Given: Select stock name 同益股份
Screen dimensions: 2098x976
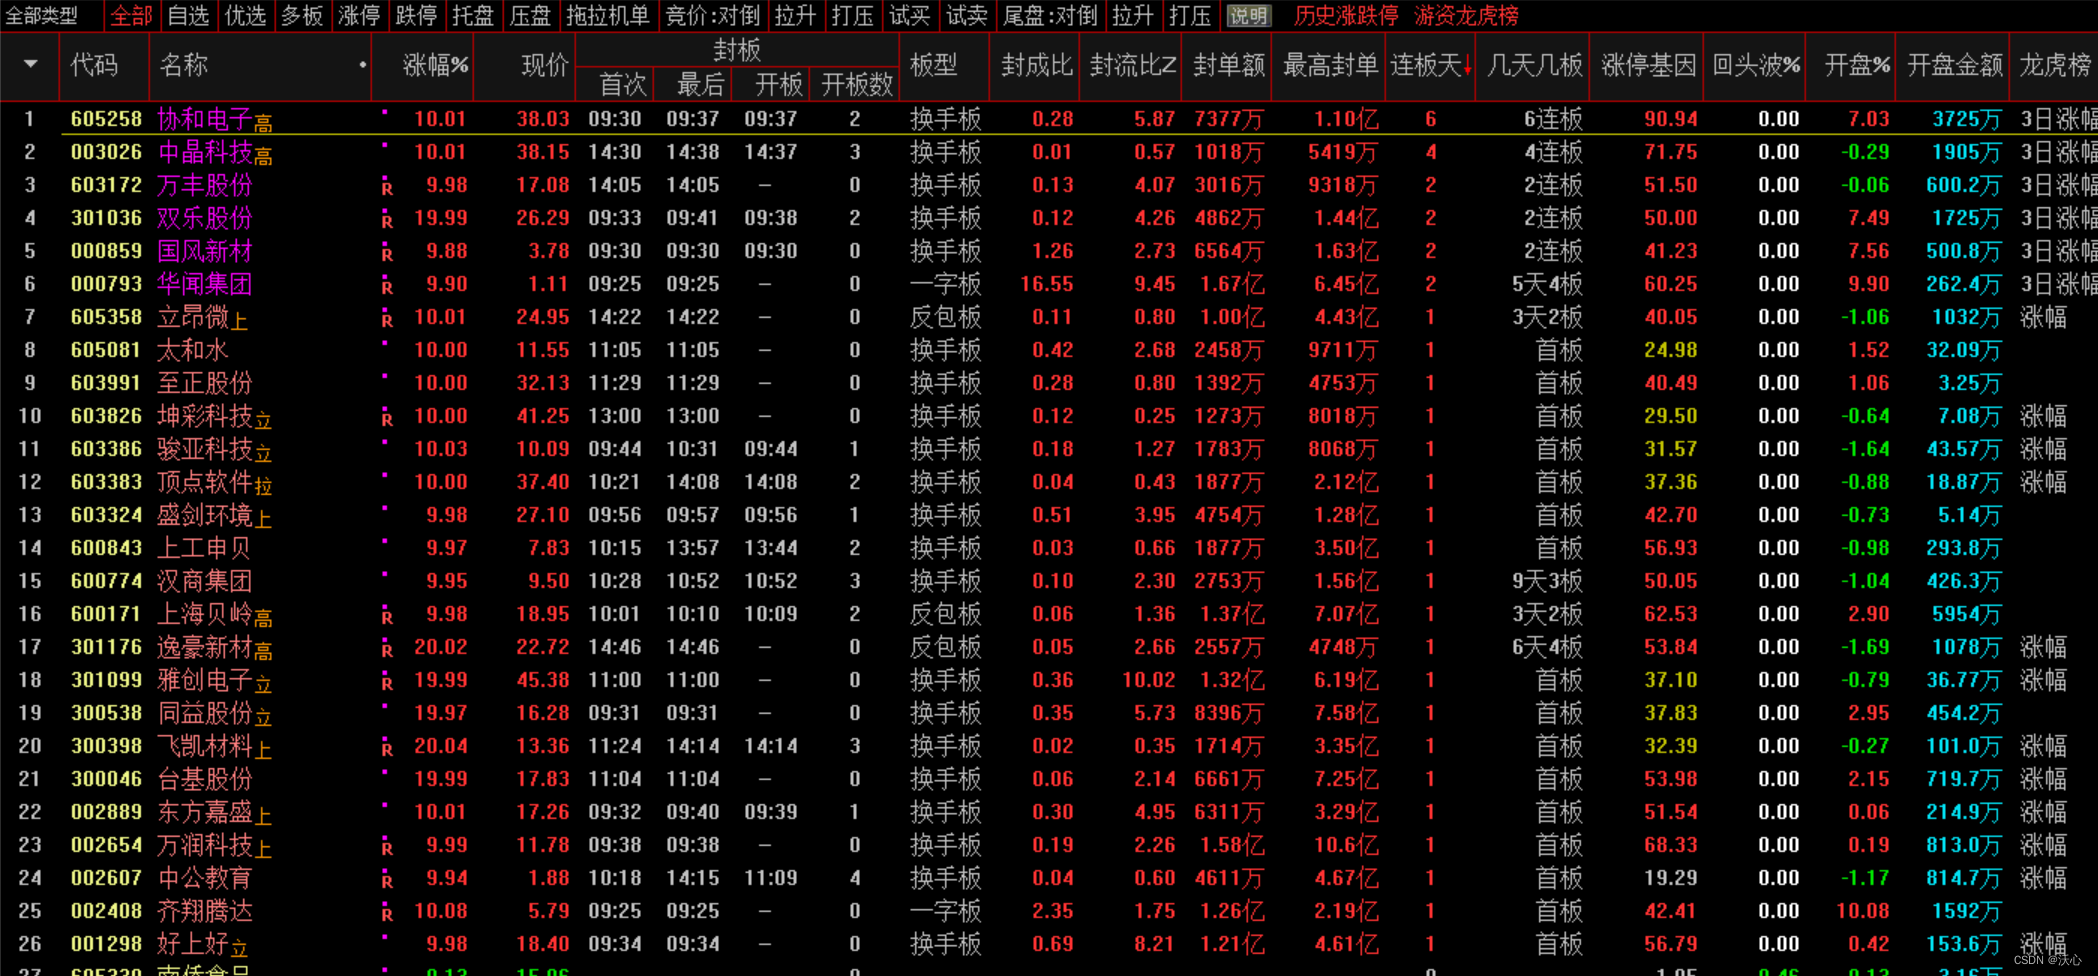Looking at the screenshot, I should 204,713.
